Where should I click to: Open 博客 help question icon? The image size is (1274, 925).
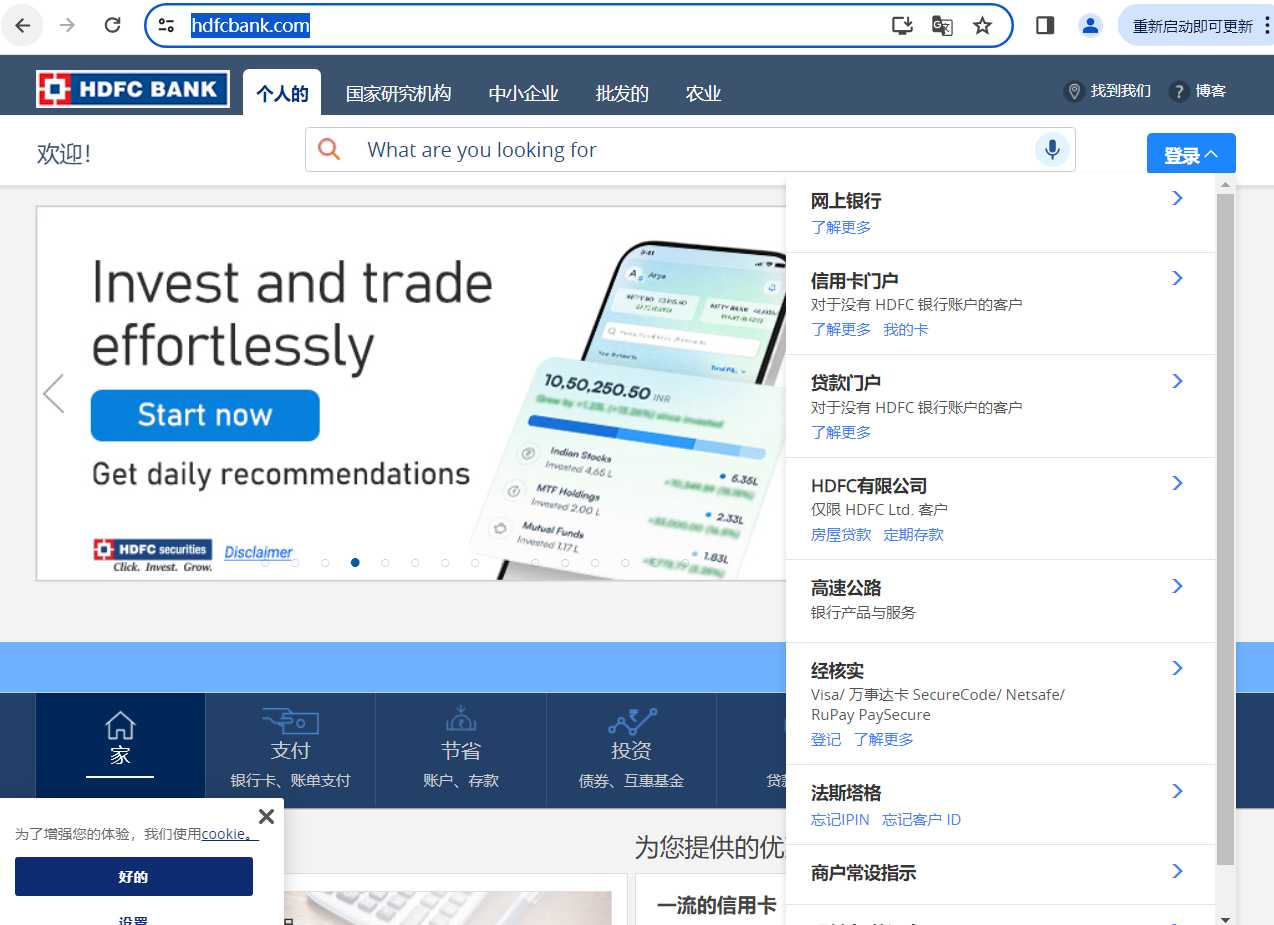tap(1179, 91)
